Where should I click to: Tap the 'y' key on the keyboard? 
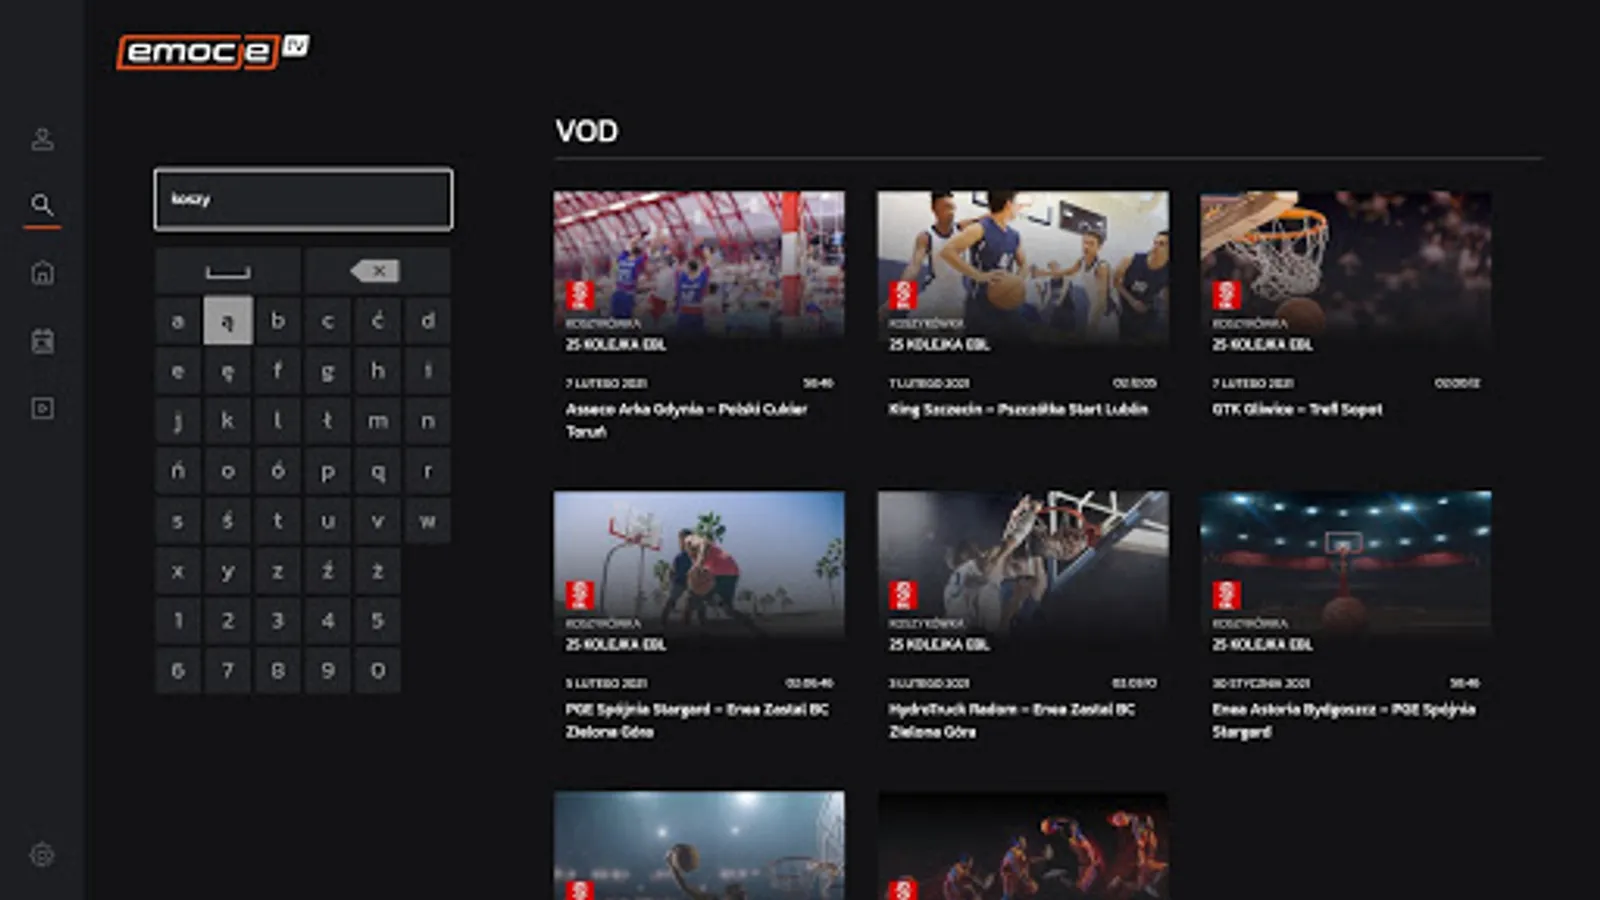228,571
